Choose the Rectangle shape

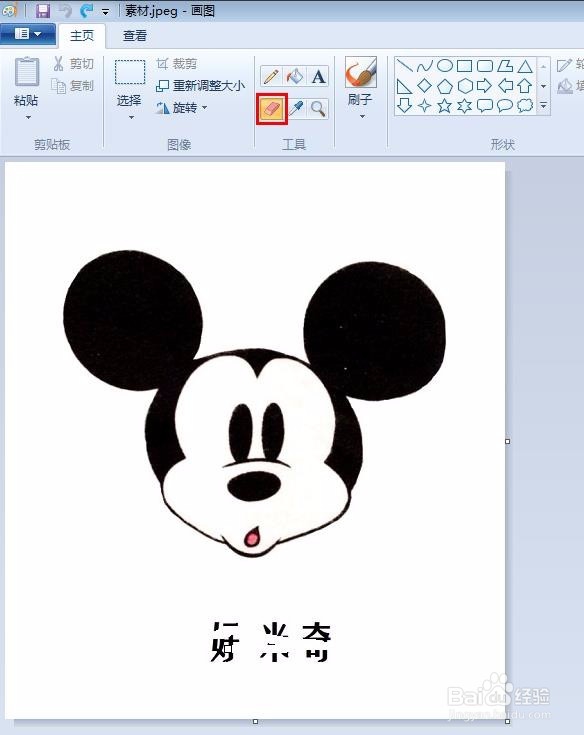click(x=464, y=66)
